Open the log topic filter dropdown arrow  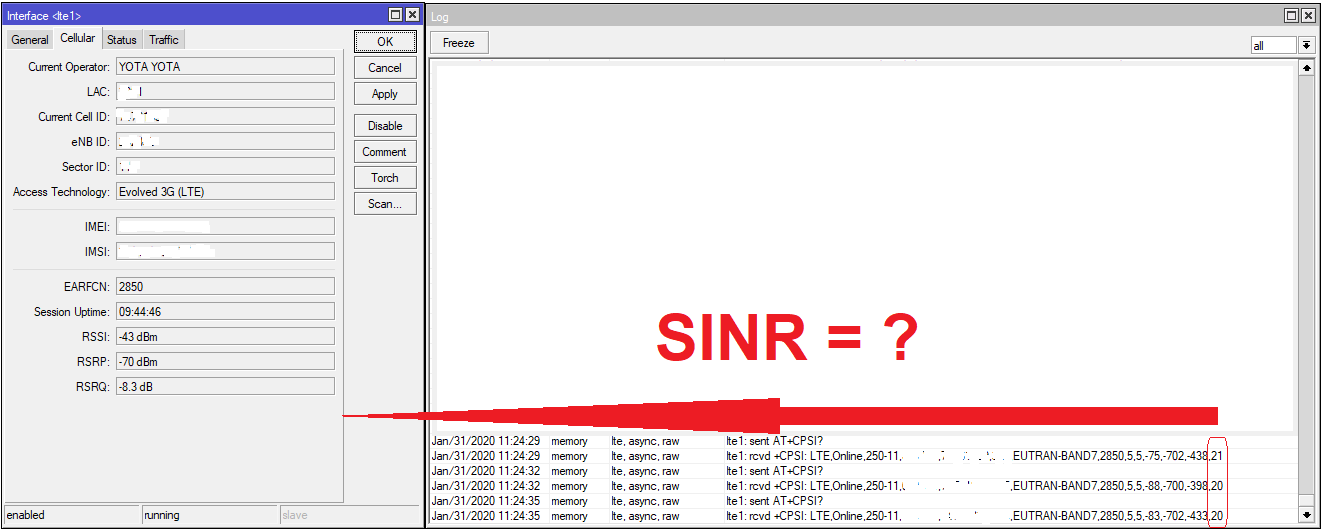(1306, 45)
